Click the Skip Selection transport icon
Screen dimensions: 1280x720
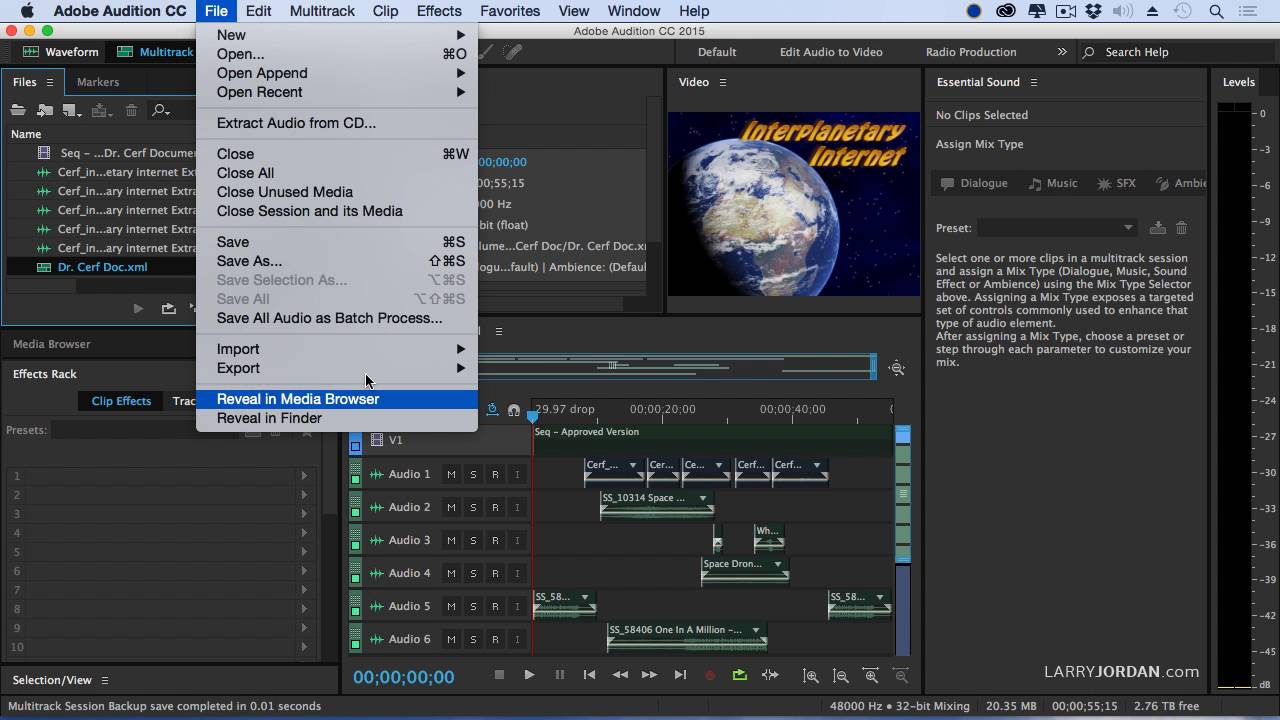770,675
